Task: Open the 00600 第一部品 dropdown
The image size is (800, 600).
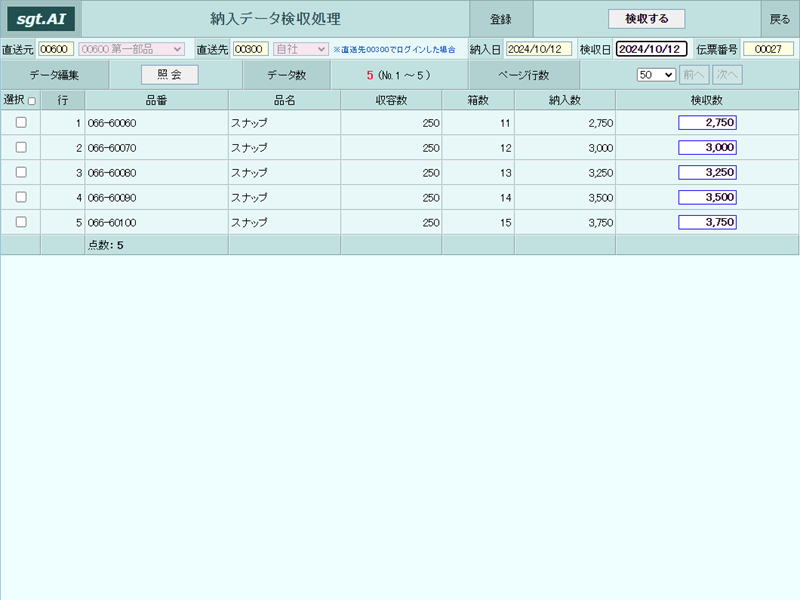Action: pyautogui.click(x=132, y=49)
